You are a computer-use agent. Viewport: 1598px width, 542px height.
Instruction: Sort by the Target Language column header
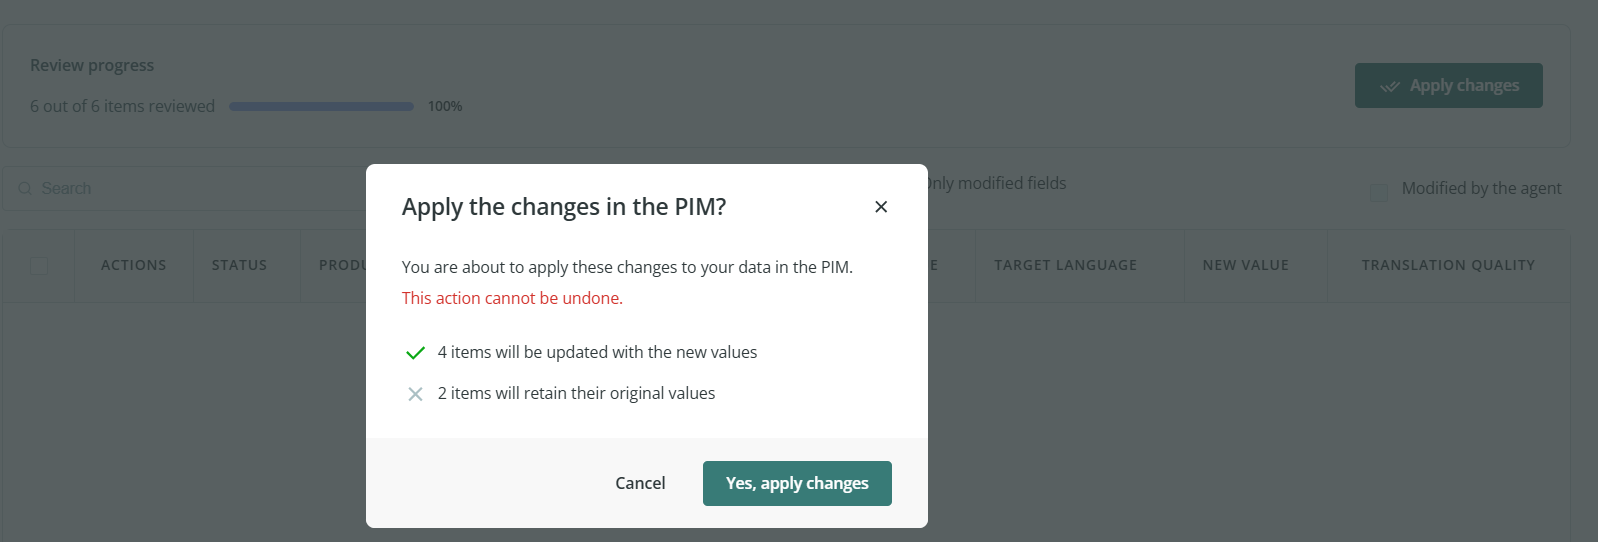coord(1065,265)
